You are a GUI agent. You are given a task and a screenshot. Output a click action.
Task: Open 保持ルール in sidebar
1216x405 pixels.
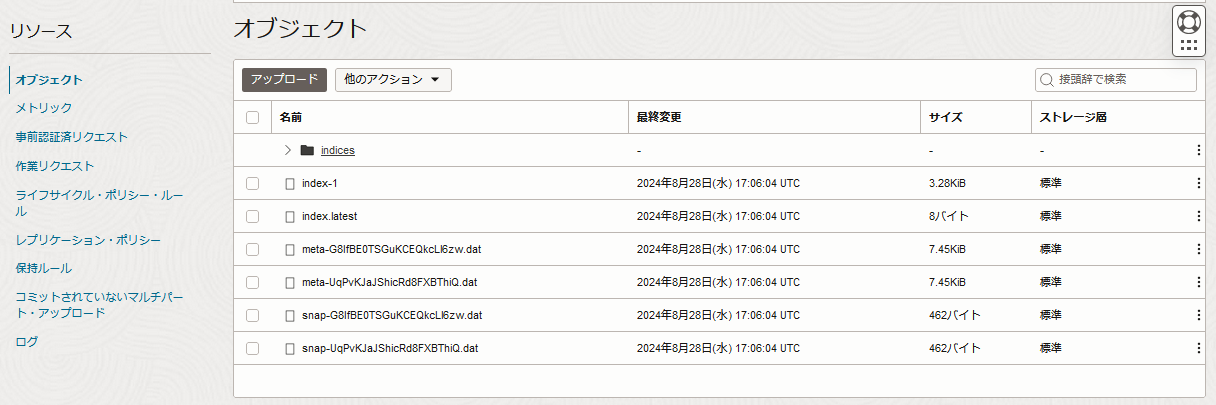pos(43,268)
